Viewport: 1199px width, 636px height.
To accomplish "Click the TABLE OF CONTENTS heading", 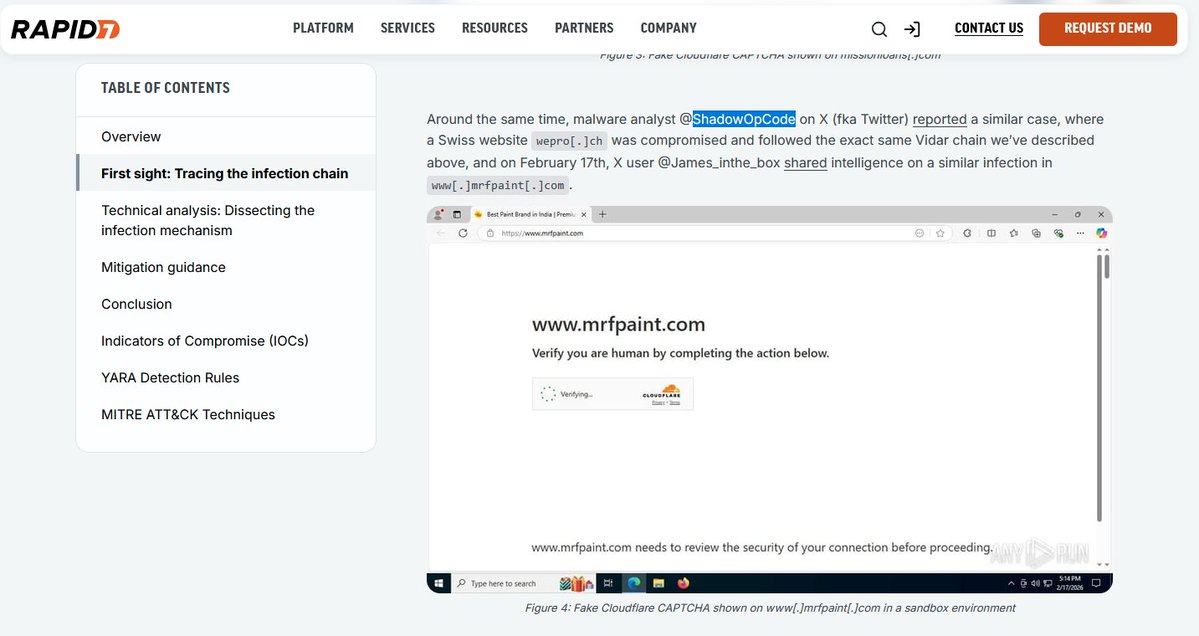I will 165,88.
